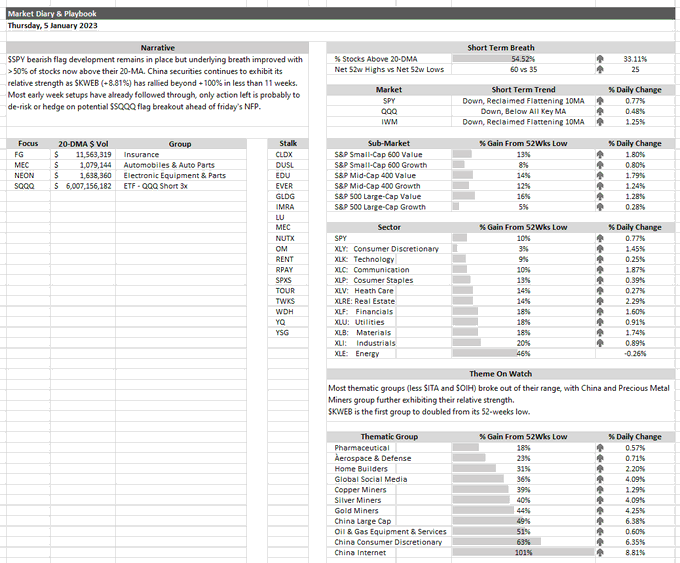Screen dimensions: 680x563
Task: Select the Aerospace & Defense row label
Action: point(373,458)
